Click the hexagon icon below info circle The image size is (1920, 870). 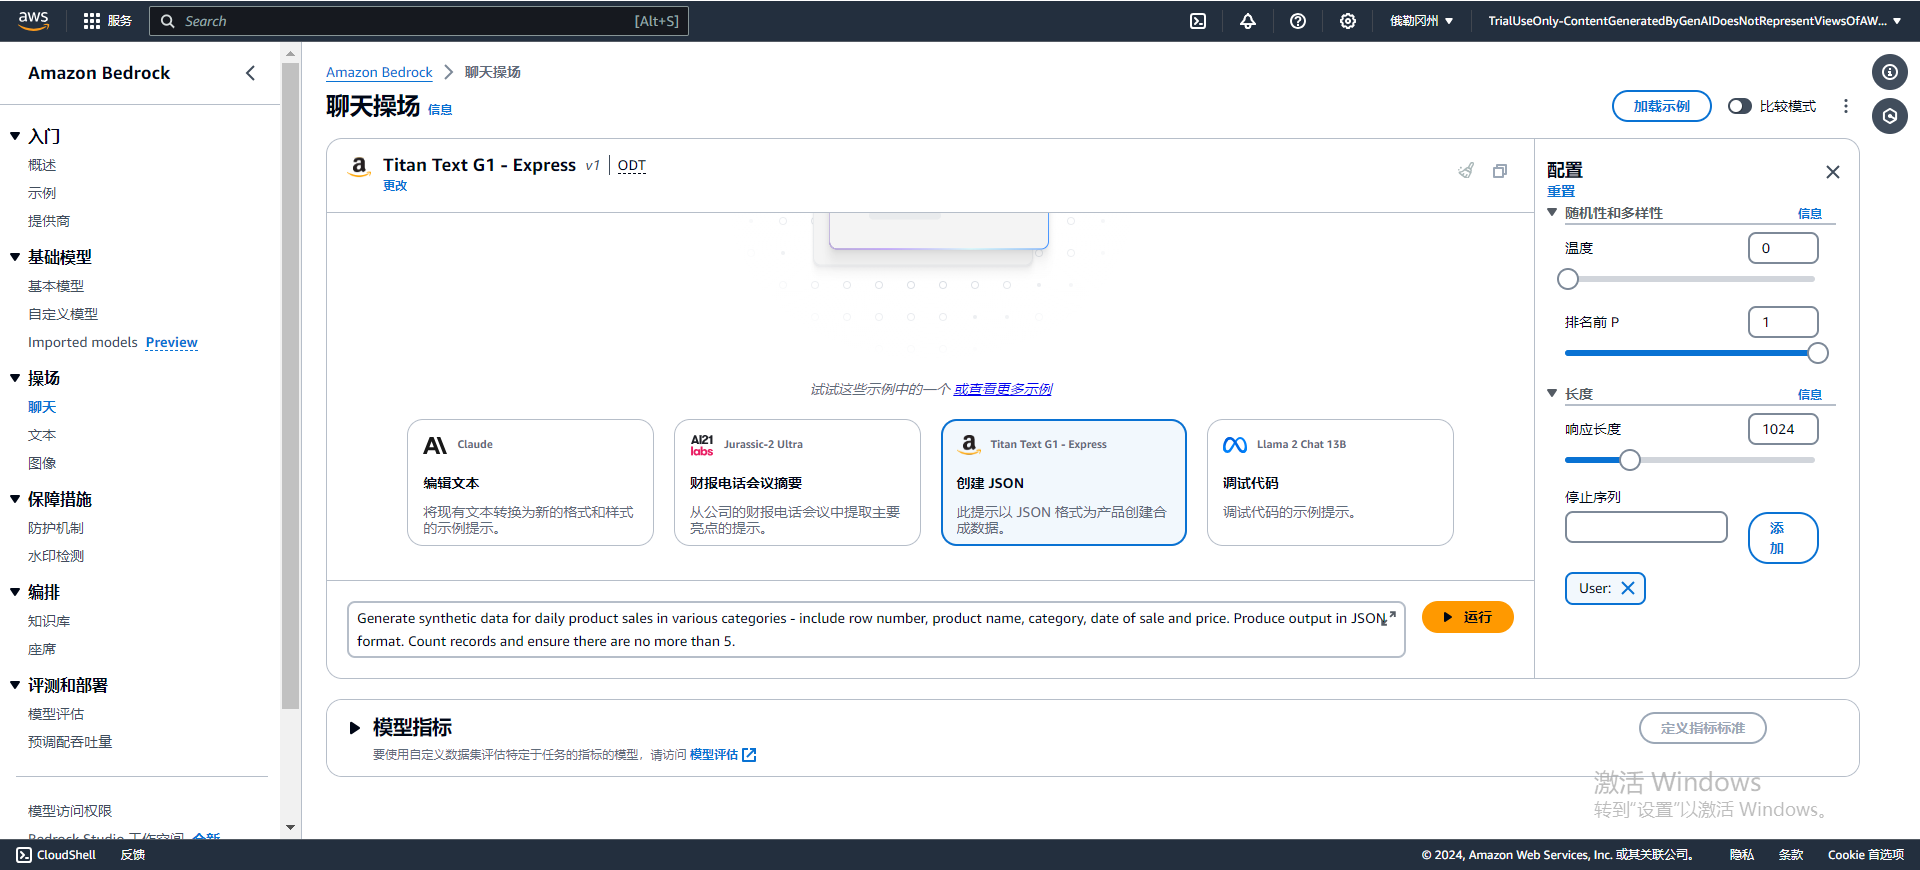coord(1889,116)
